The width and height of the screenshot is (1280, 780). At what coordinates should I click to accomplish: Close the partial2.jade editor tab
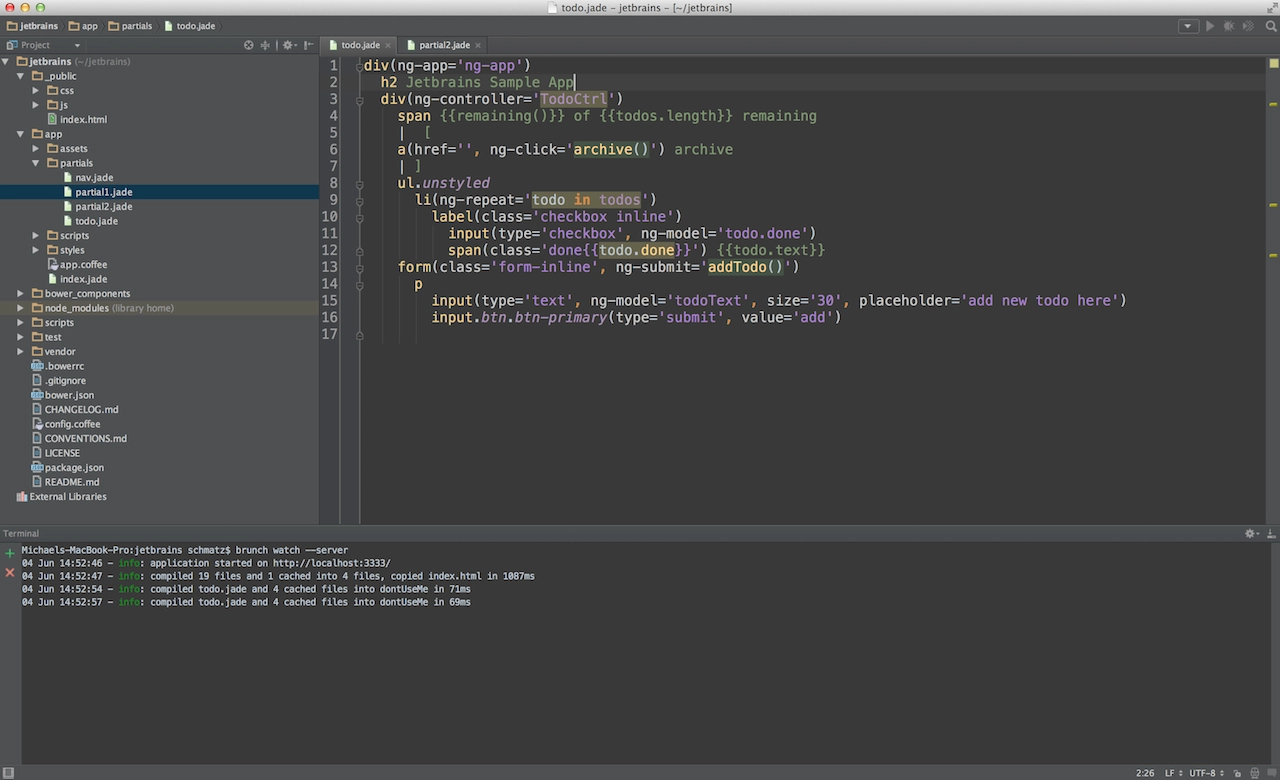coord(479,45)
